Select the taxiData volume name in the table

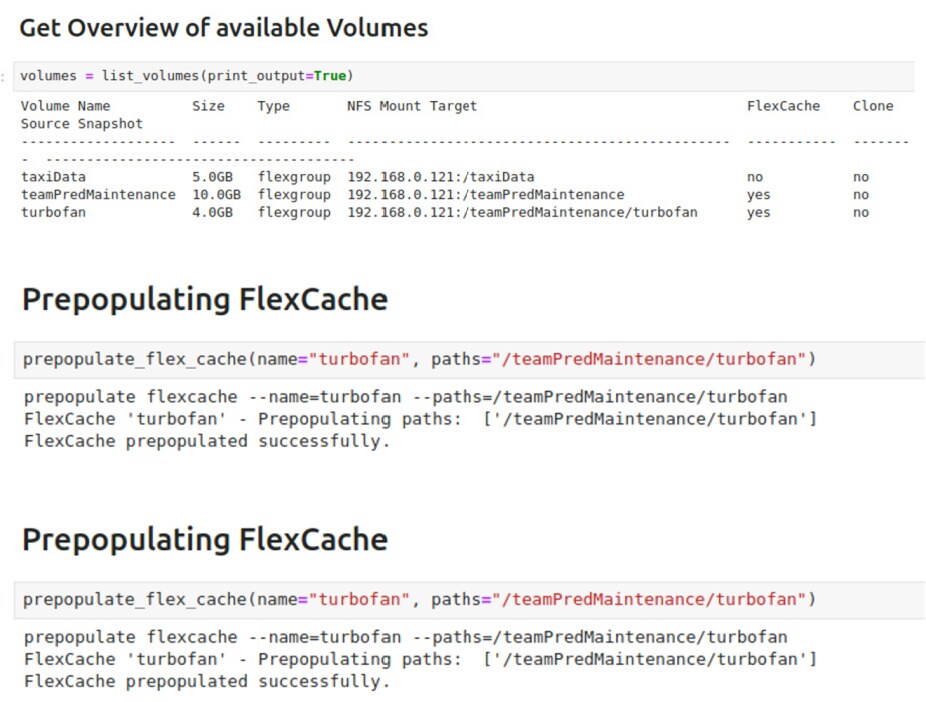pos(53,177)
